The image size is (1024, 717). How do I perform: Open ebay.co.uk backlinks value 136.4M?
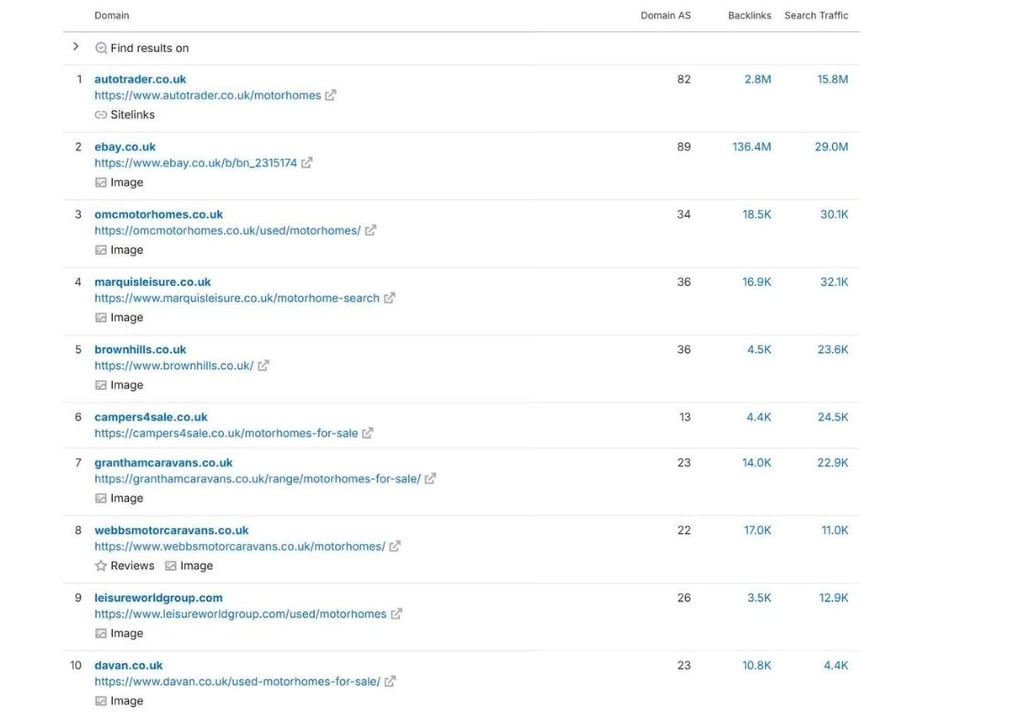click(751, 147)
